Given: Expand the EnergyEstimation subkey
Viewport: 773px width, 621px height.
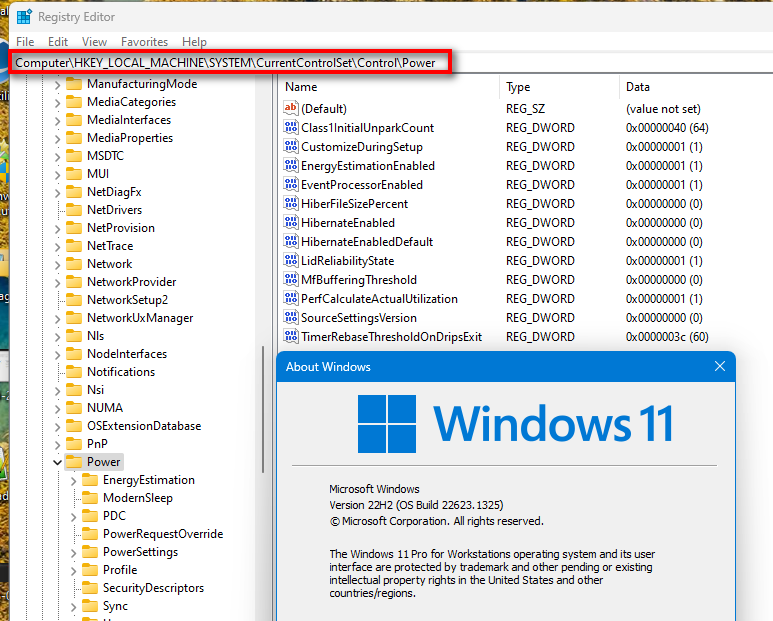Looking at the screenshot, I should pyautogui.click(x=73, y=481).
